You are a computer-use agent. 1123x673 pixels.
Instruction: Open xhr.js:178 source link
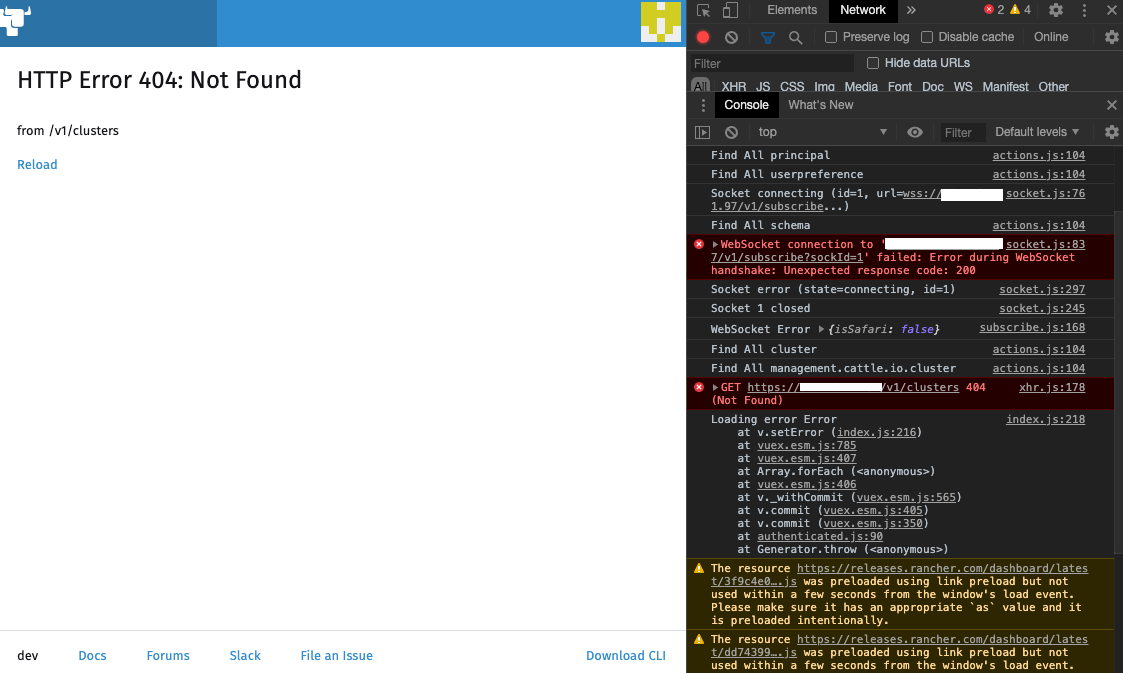coord(1051,387)
